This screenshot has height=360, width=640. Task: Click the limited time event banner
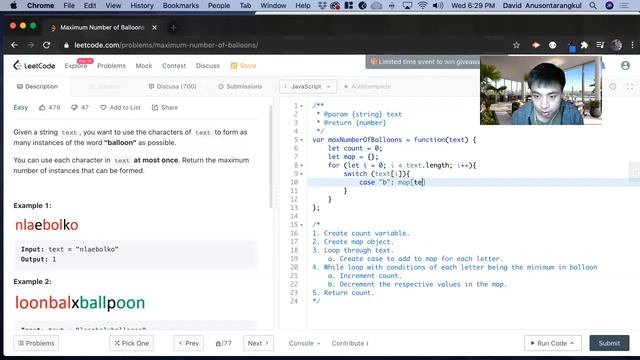[423, 62]
